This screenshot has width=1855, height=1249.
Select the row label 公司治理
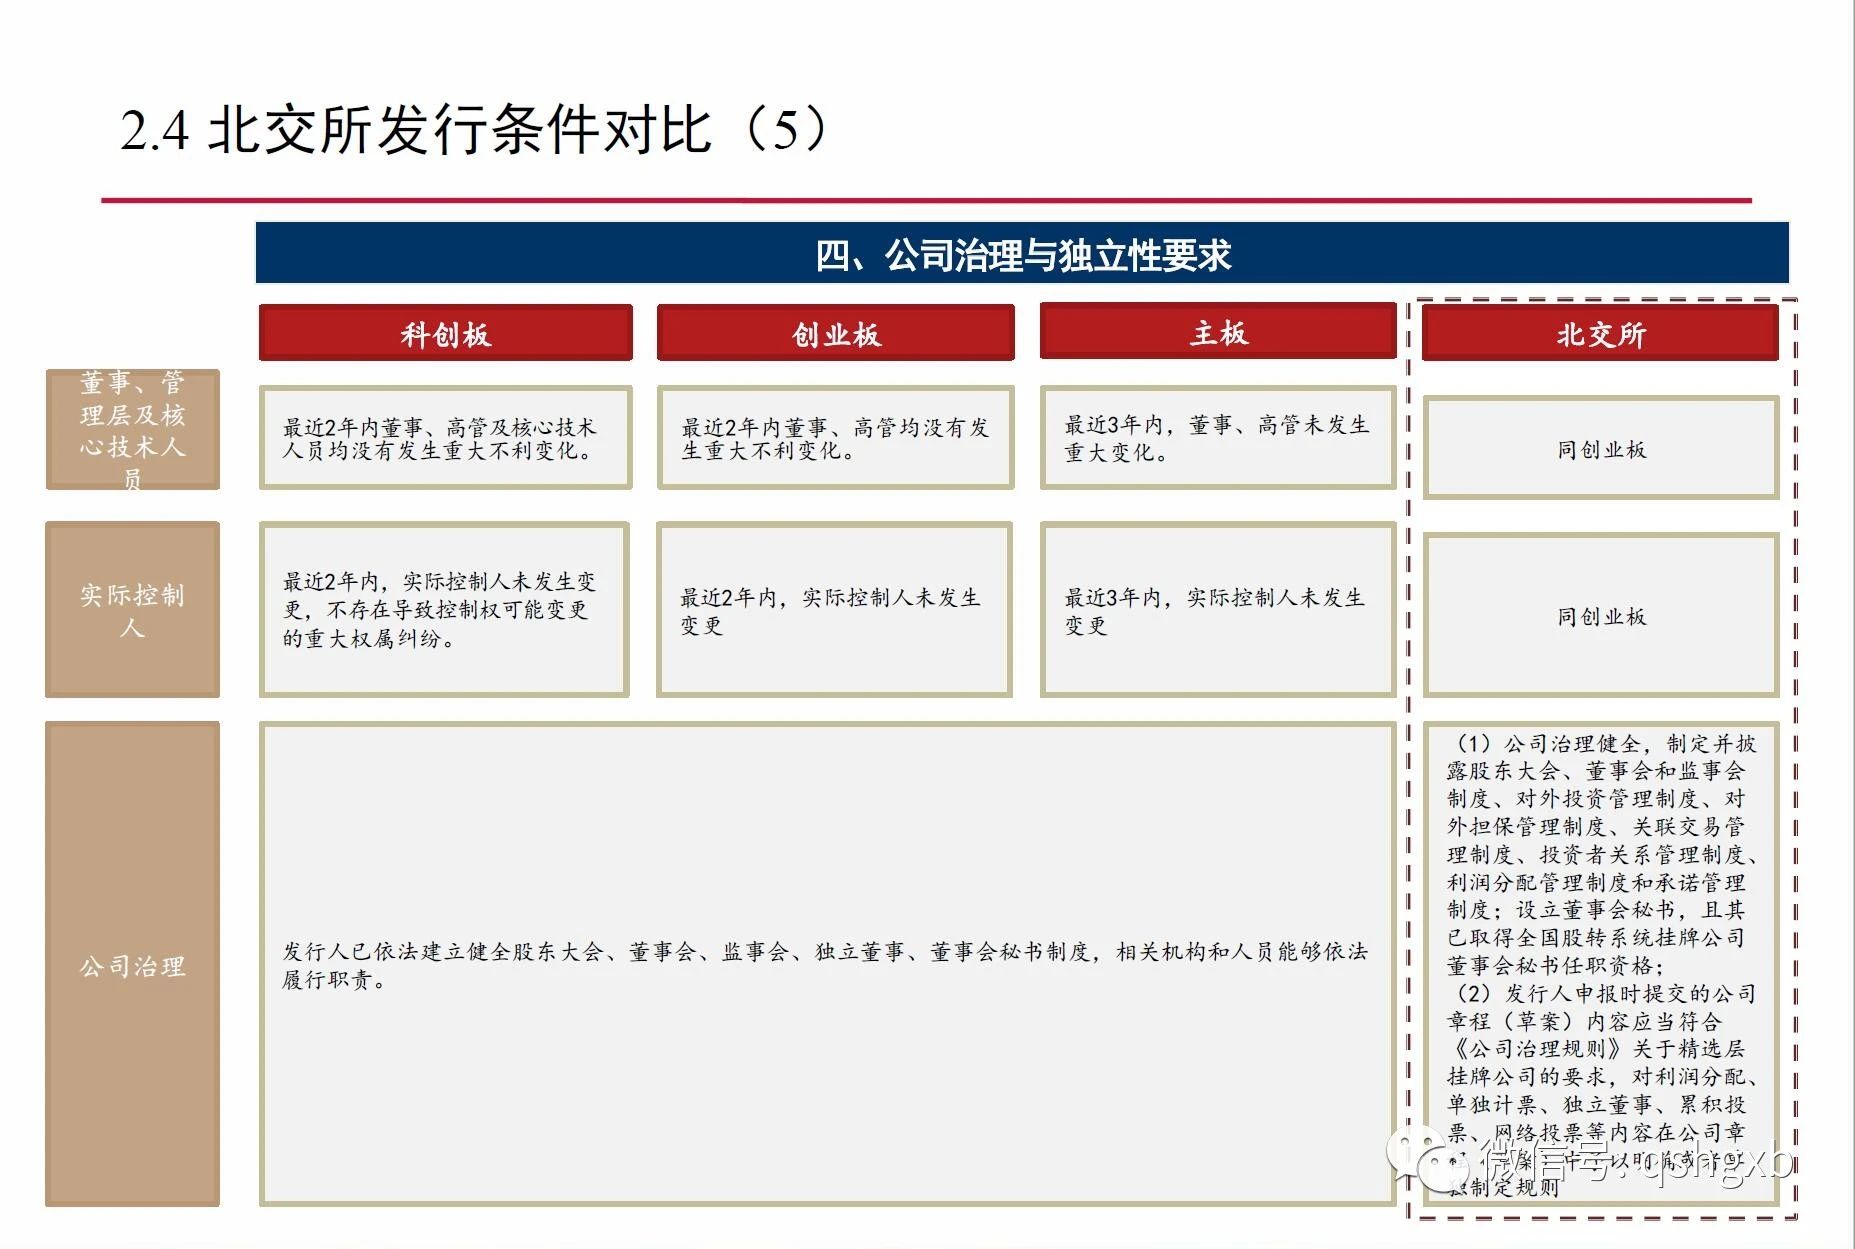tap(132, 964)
